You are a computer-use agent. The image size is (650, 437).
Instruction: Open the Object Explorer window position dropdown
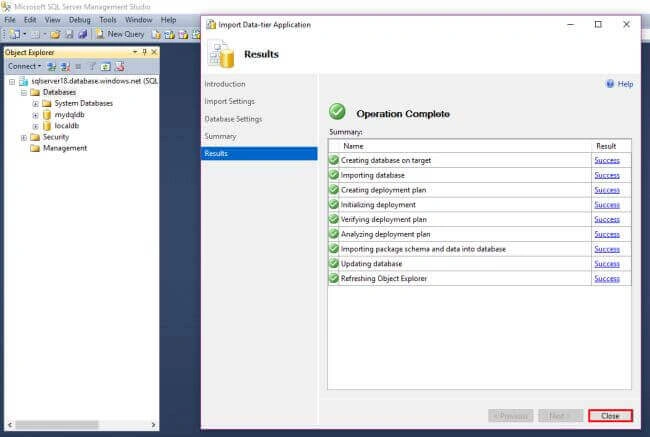135,52
